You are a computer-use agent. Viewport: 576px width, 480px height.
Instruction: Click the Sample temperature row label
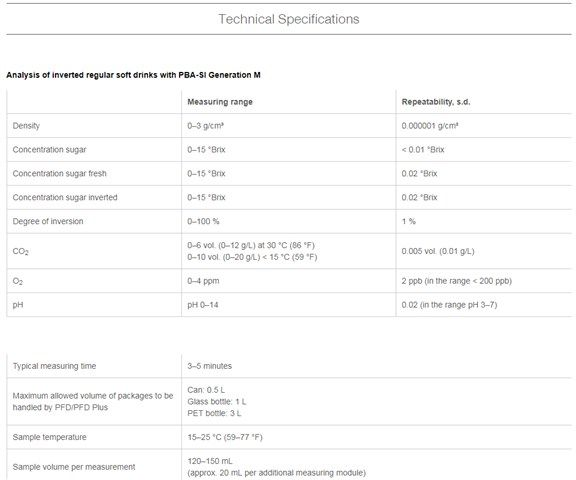(50, 437)
